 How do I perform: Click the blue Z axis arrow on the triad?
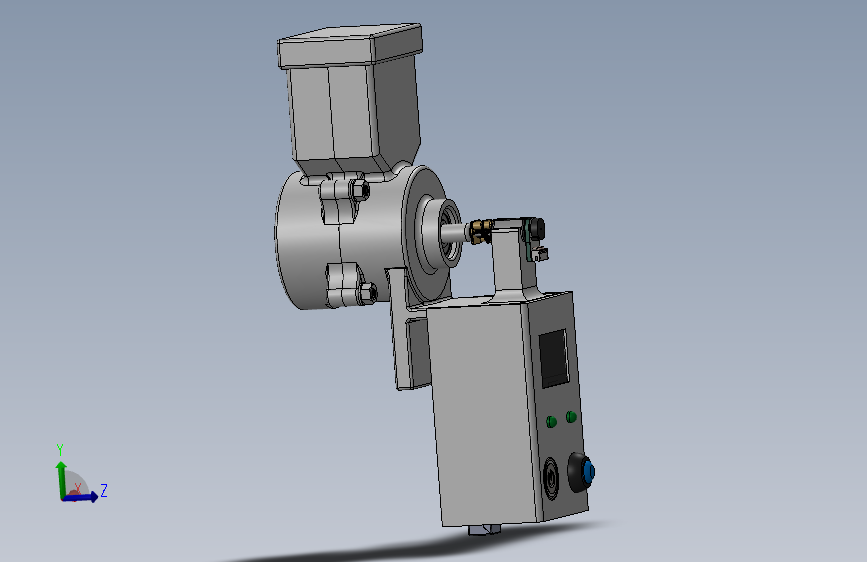[x=81, y=497]
